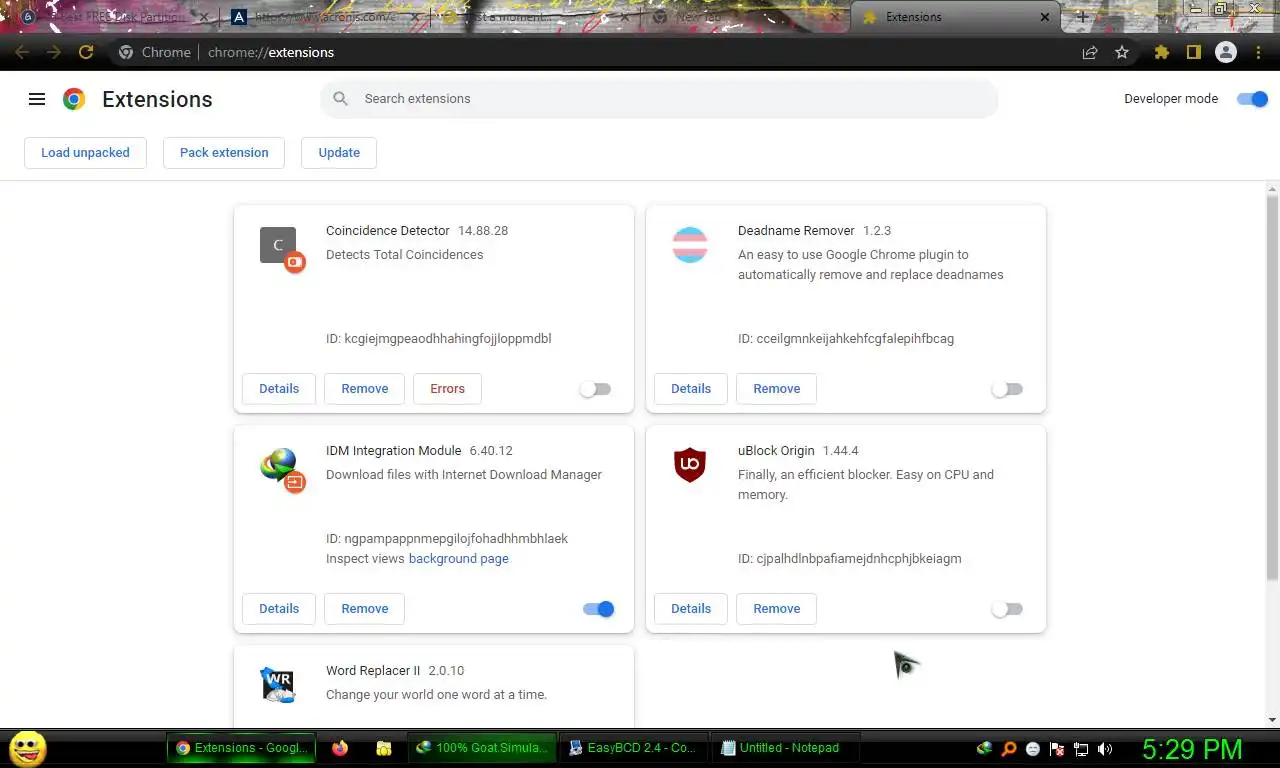This screenshot has height=768, width=1280.
Task: Switch to the Just a moment tab
Action: coord(535,17)
